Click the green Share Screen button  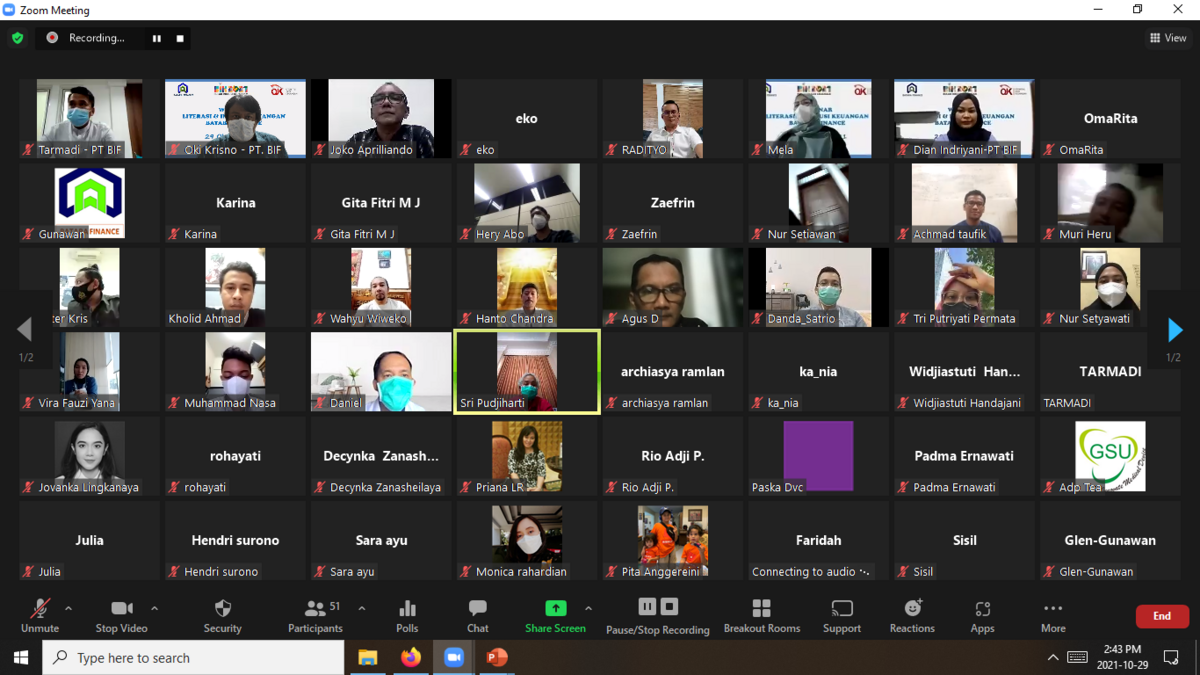point(555,615)
